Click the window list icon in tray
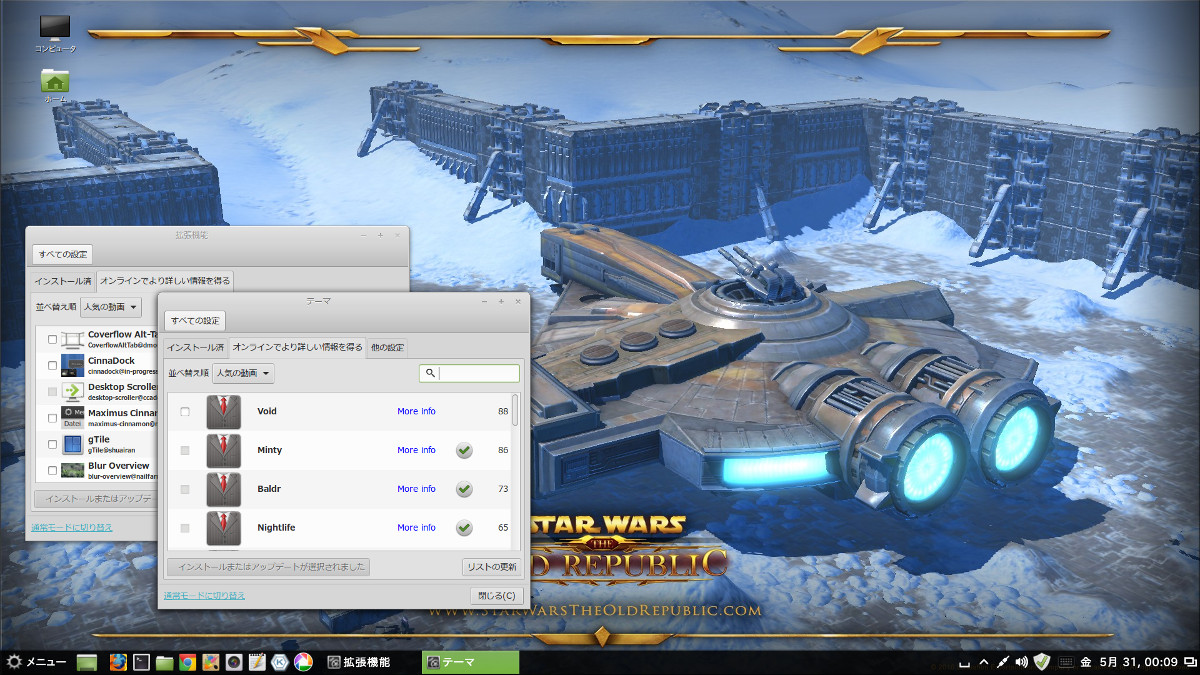 (1189, 662)
